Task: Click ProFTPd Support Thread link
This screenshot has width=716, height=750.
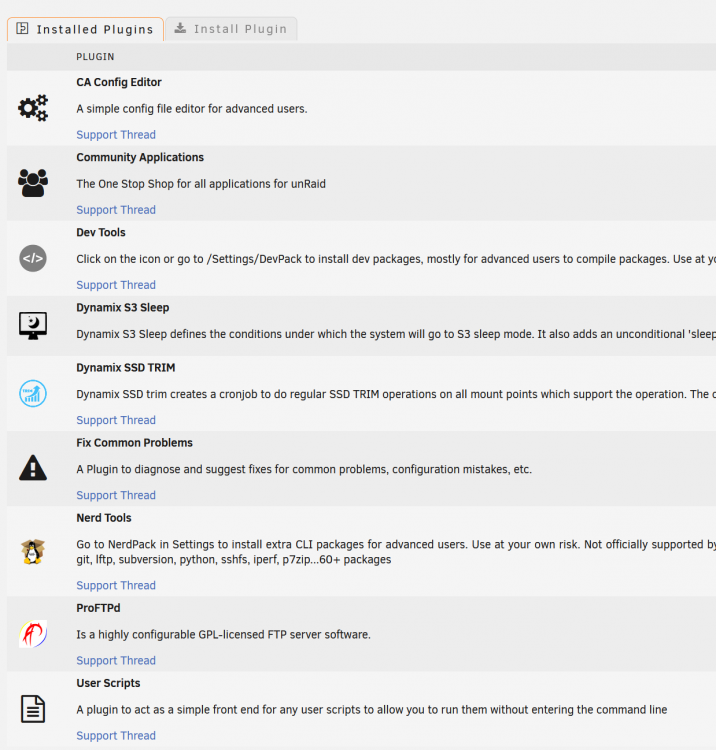Action: [116, 661]
